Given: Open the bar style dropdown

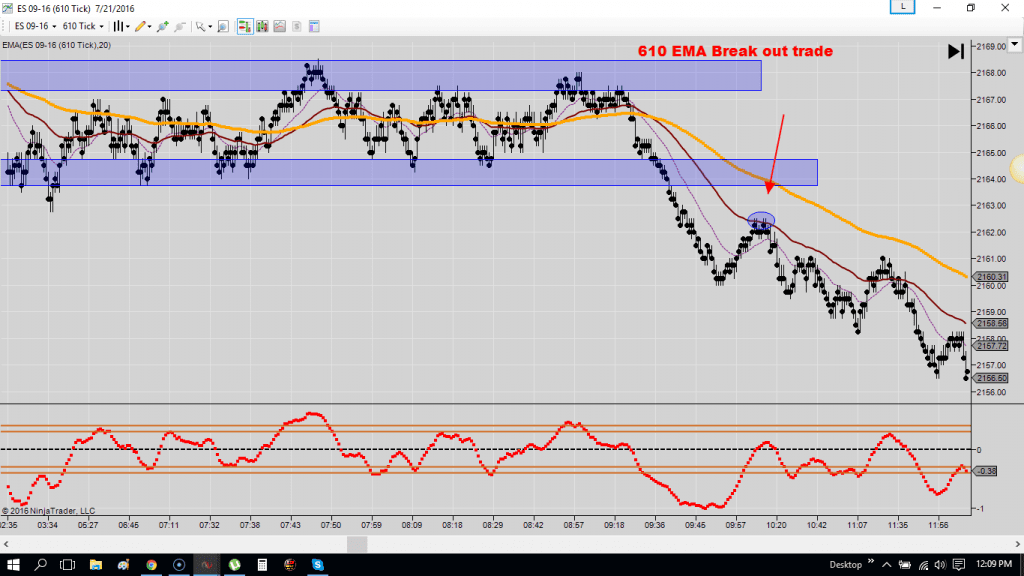Looking at the screenshot, I should click(x=121, y=26).
